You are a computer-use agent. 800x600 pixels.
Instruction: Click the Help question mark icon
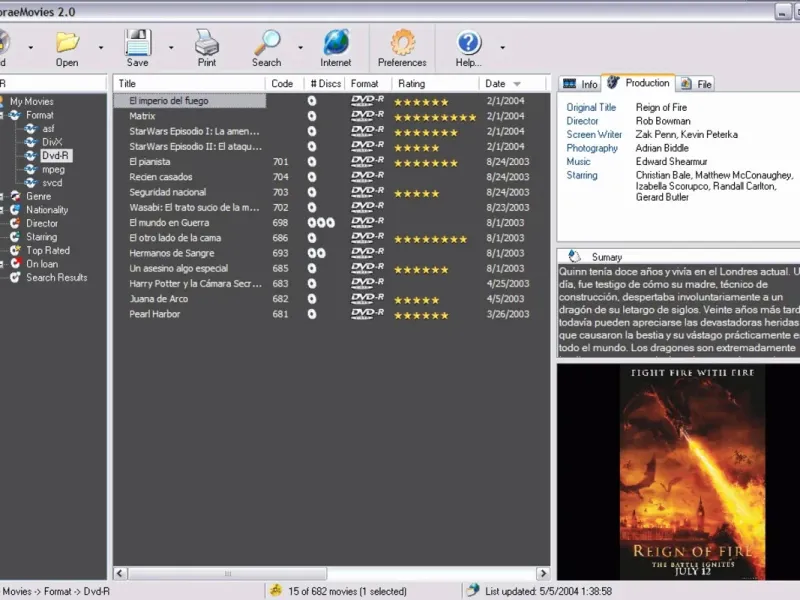pyautogui.click(x=468, y=42)
